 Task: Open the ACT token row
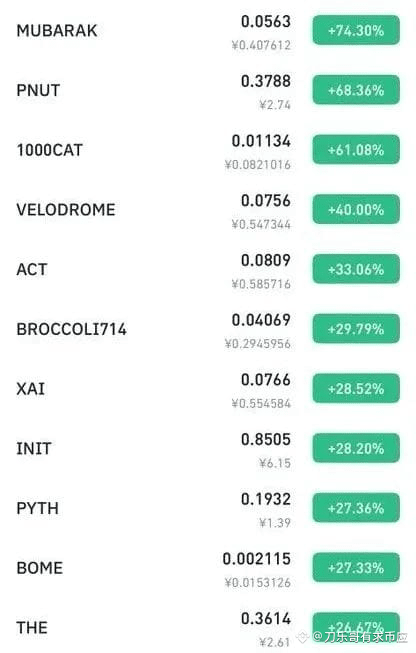(x=208, y=269)
